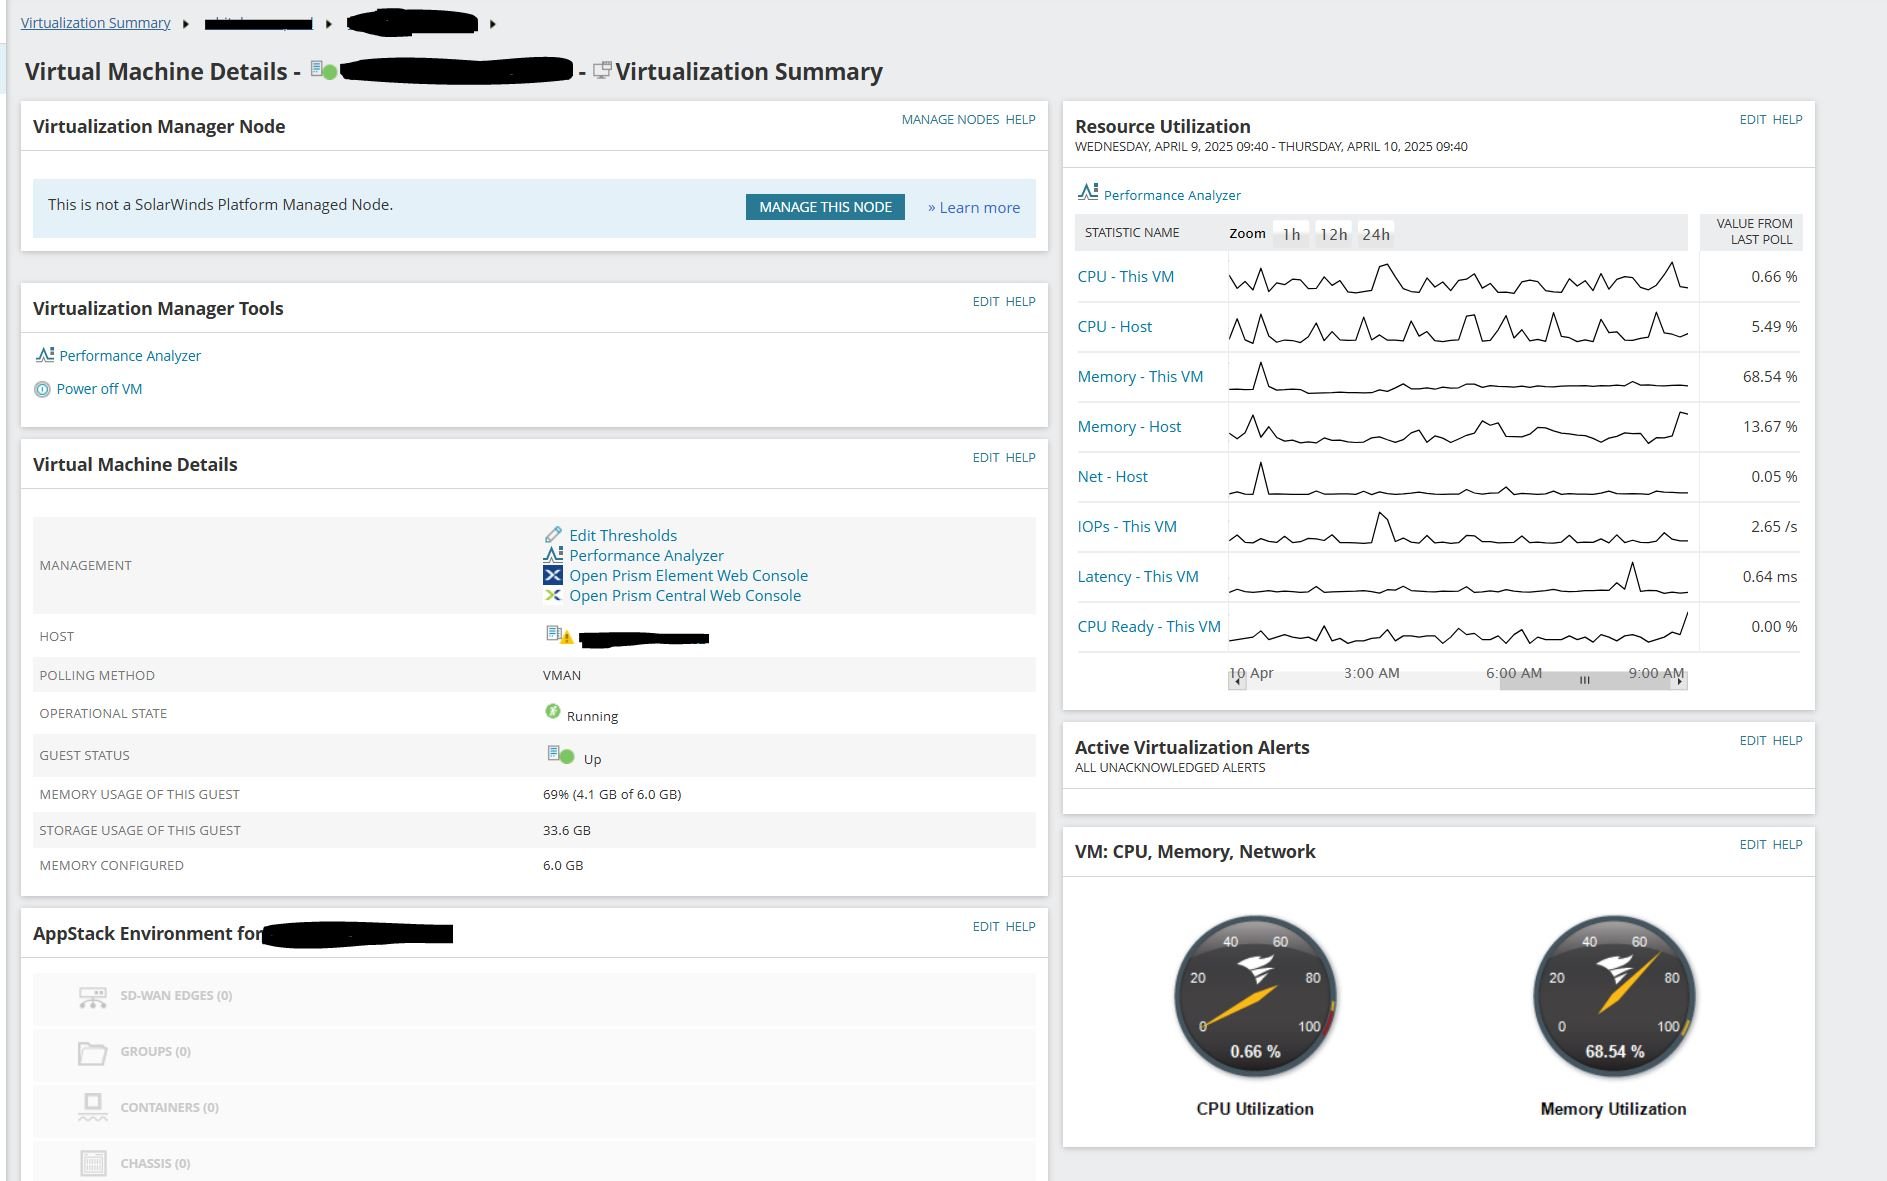Open HELP on the AppStack Environment panel
1887x1181 pixels.
coord(1020,927)
